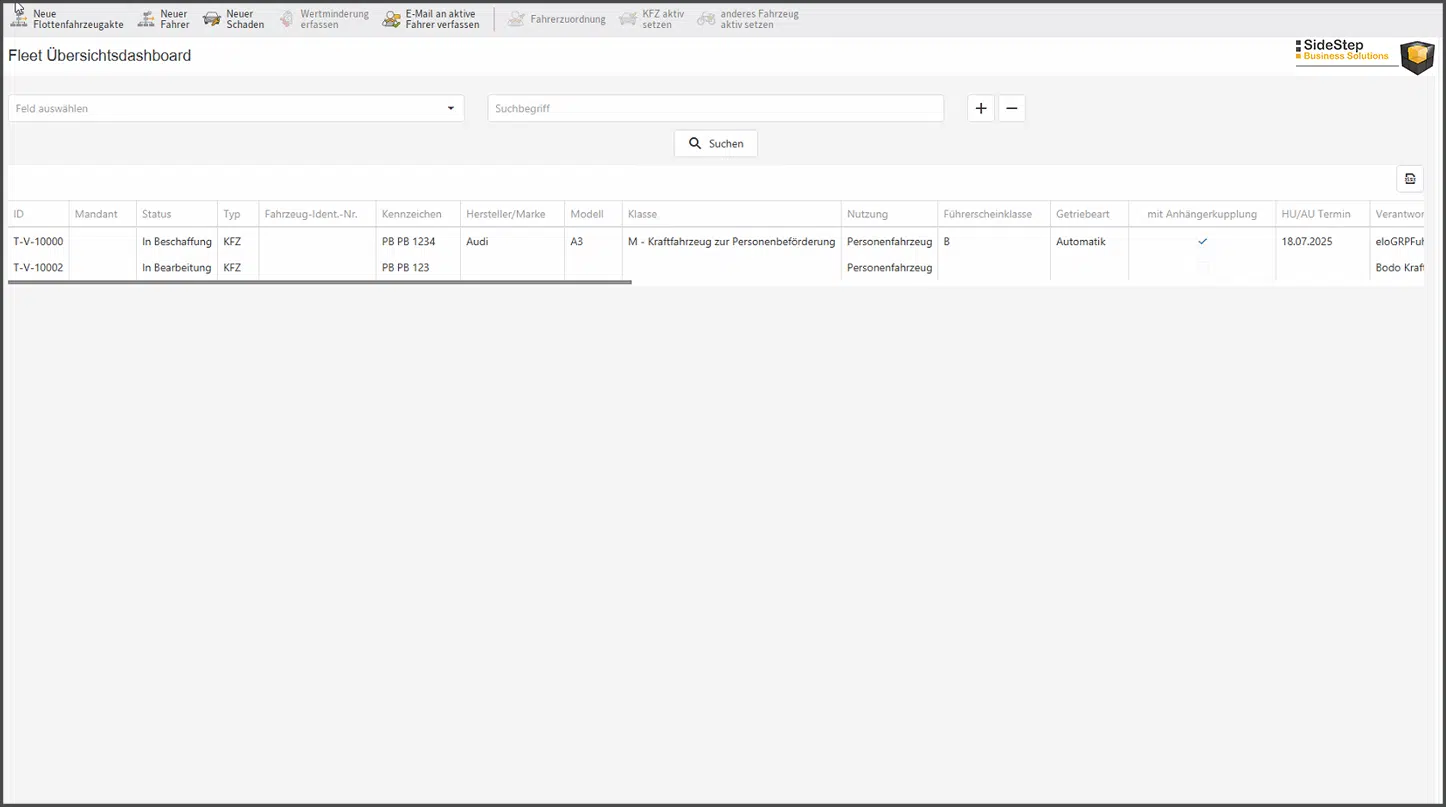Toggle Anhängerkupplung checkbox for T-V-10002
The height and width of the screenshot is (807, 1446).
(1203, 268)
